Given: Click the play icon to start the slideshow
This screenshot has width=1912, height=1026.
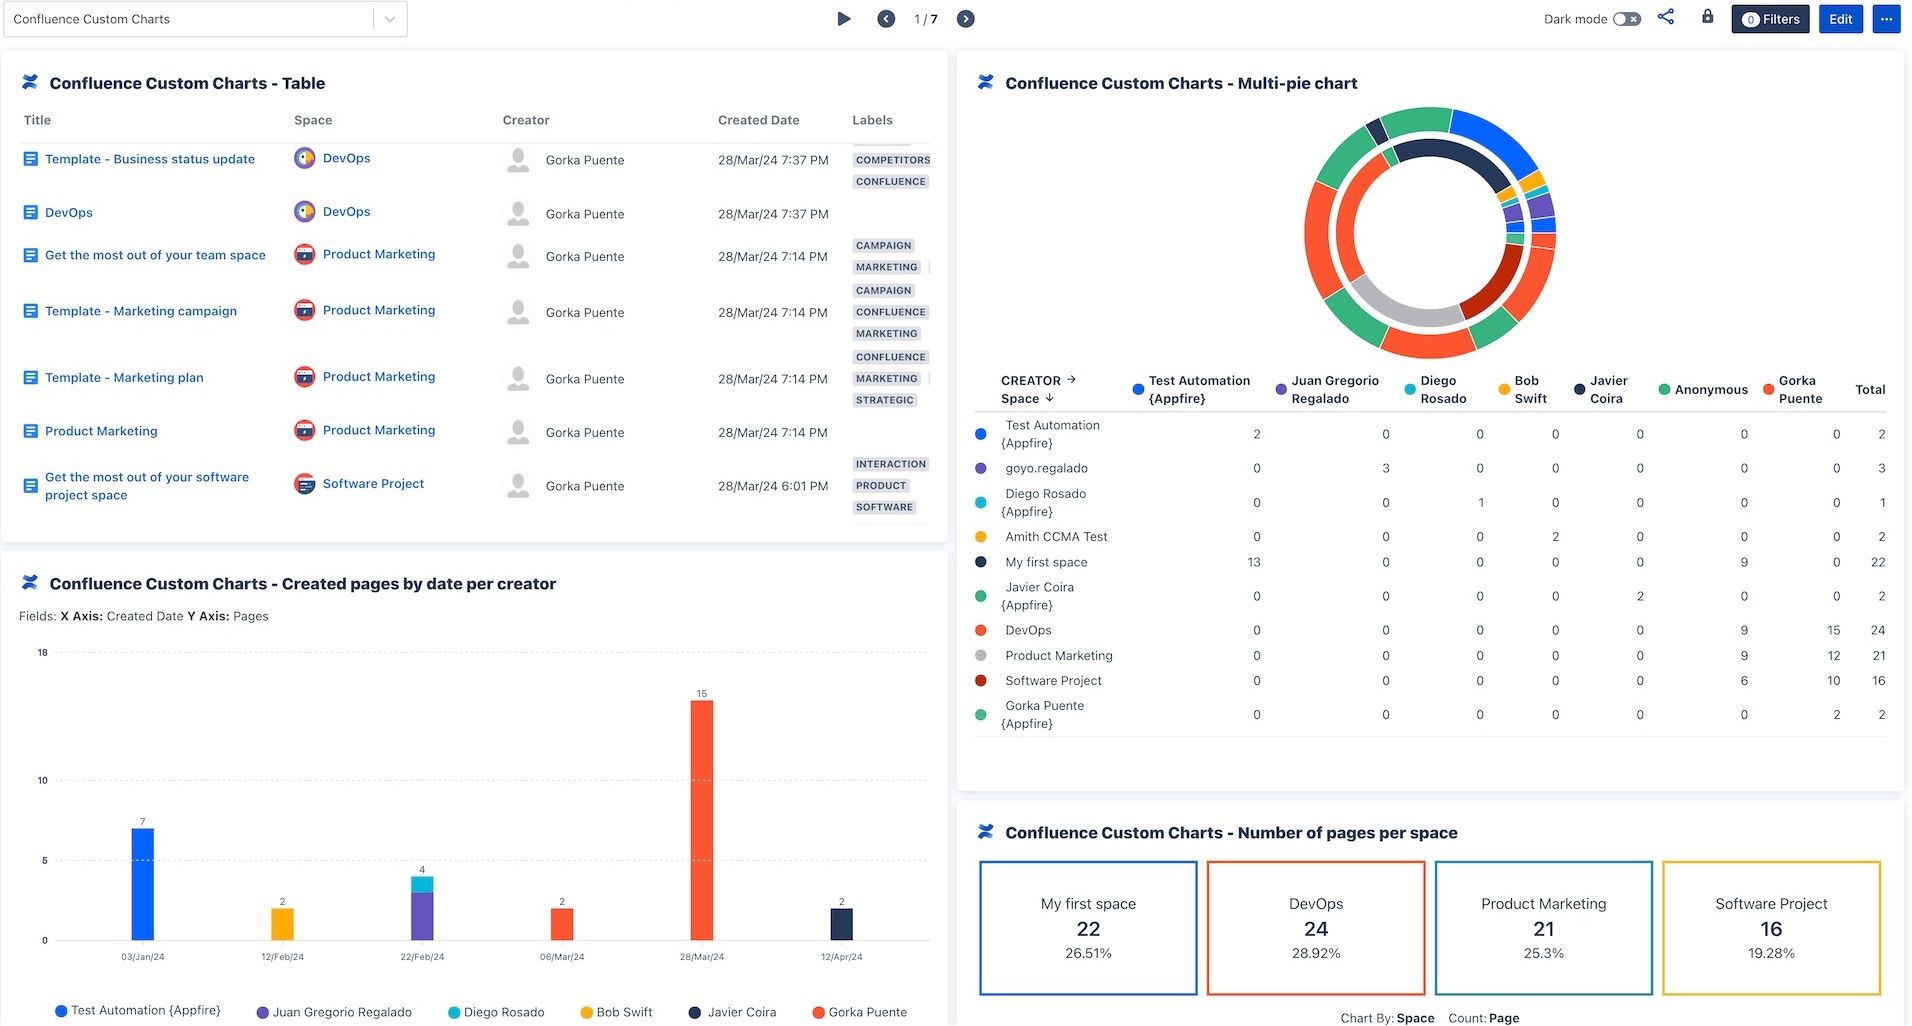Looking at the screenshot, I should [x=843, y=18].
